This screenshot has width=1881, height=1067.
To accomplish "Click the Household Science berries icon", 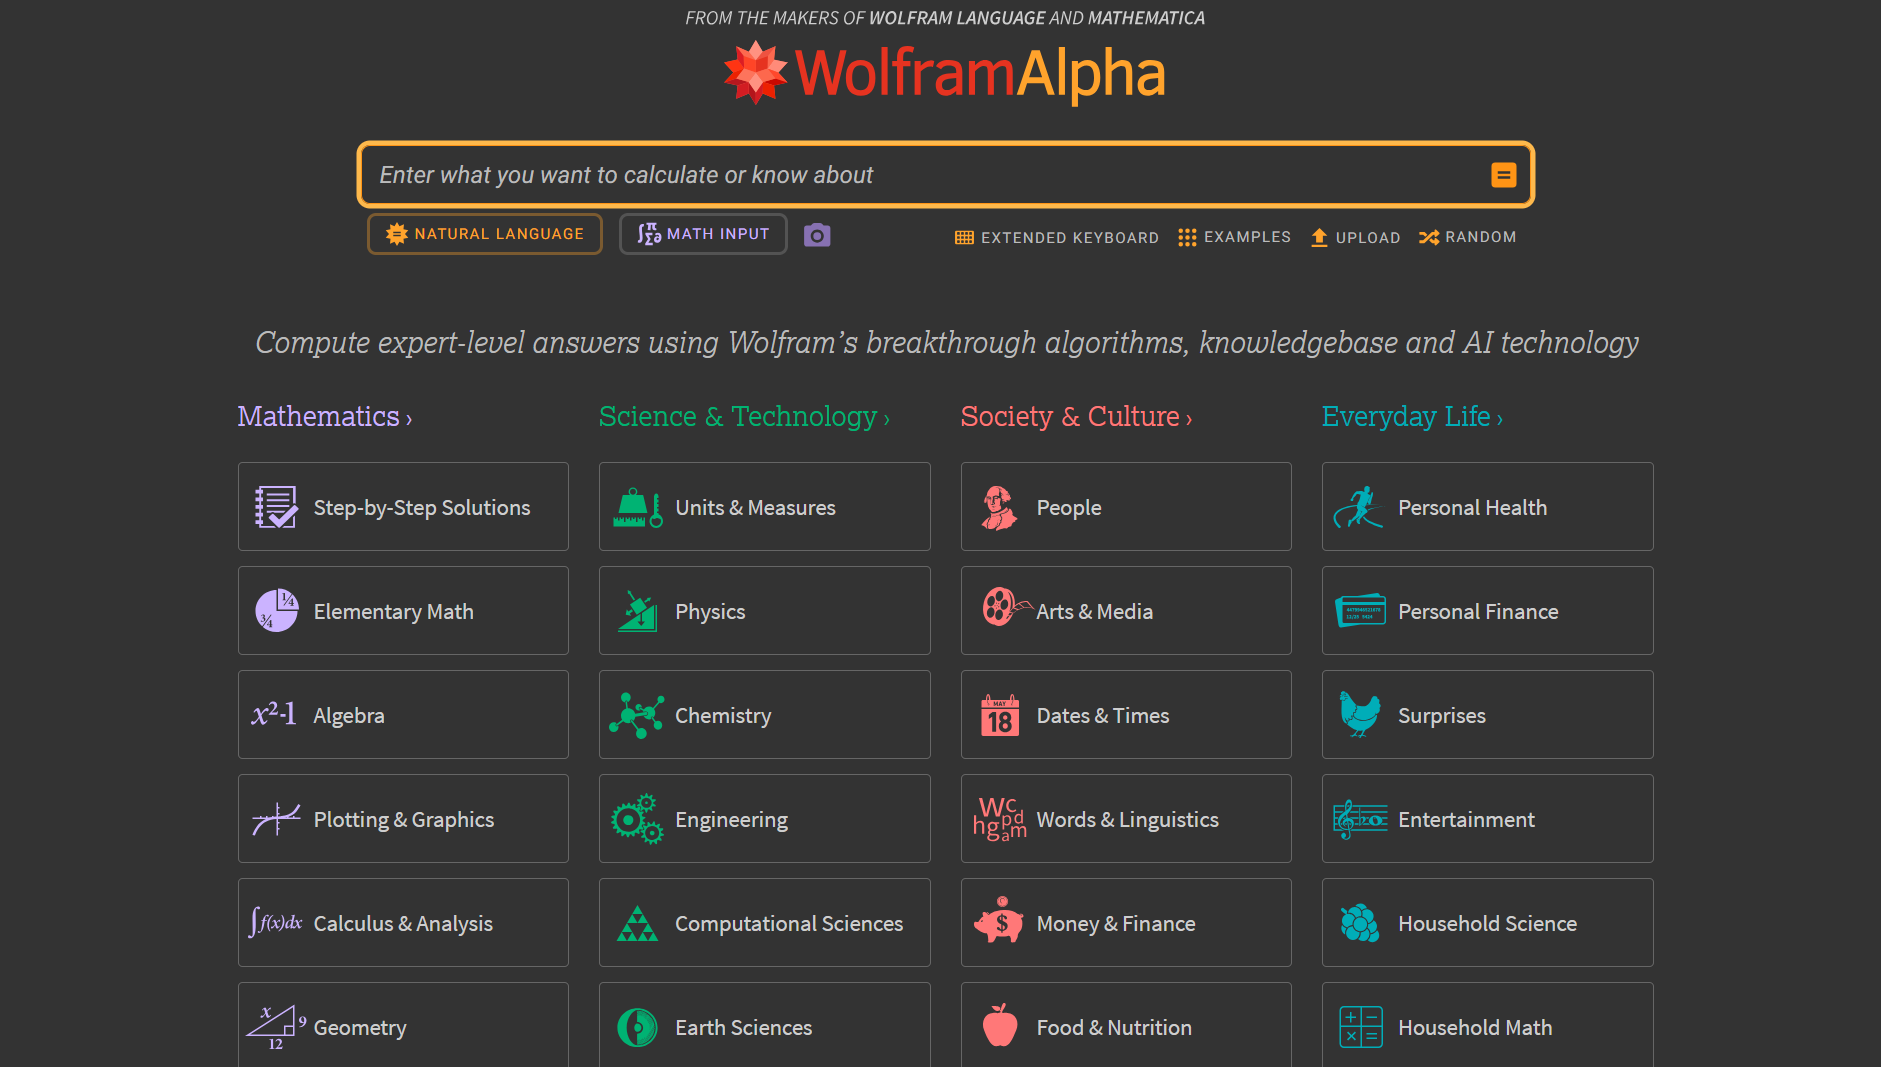I will click(x=1360, y=923).
